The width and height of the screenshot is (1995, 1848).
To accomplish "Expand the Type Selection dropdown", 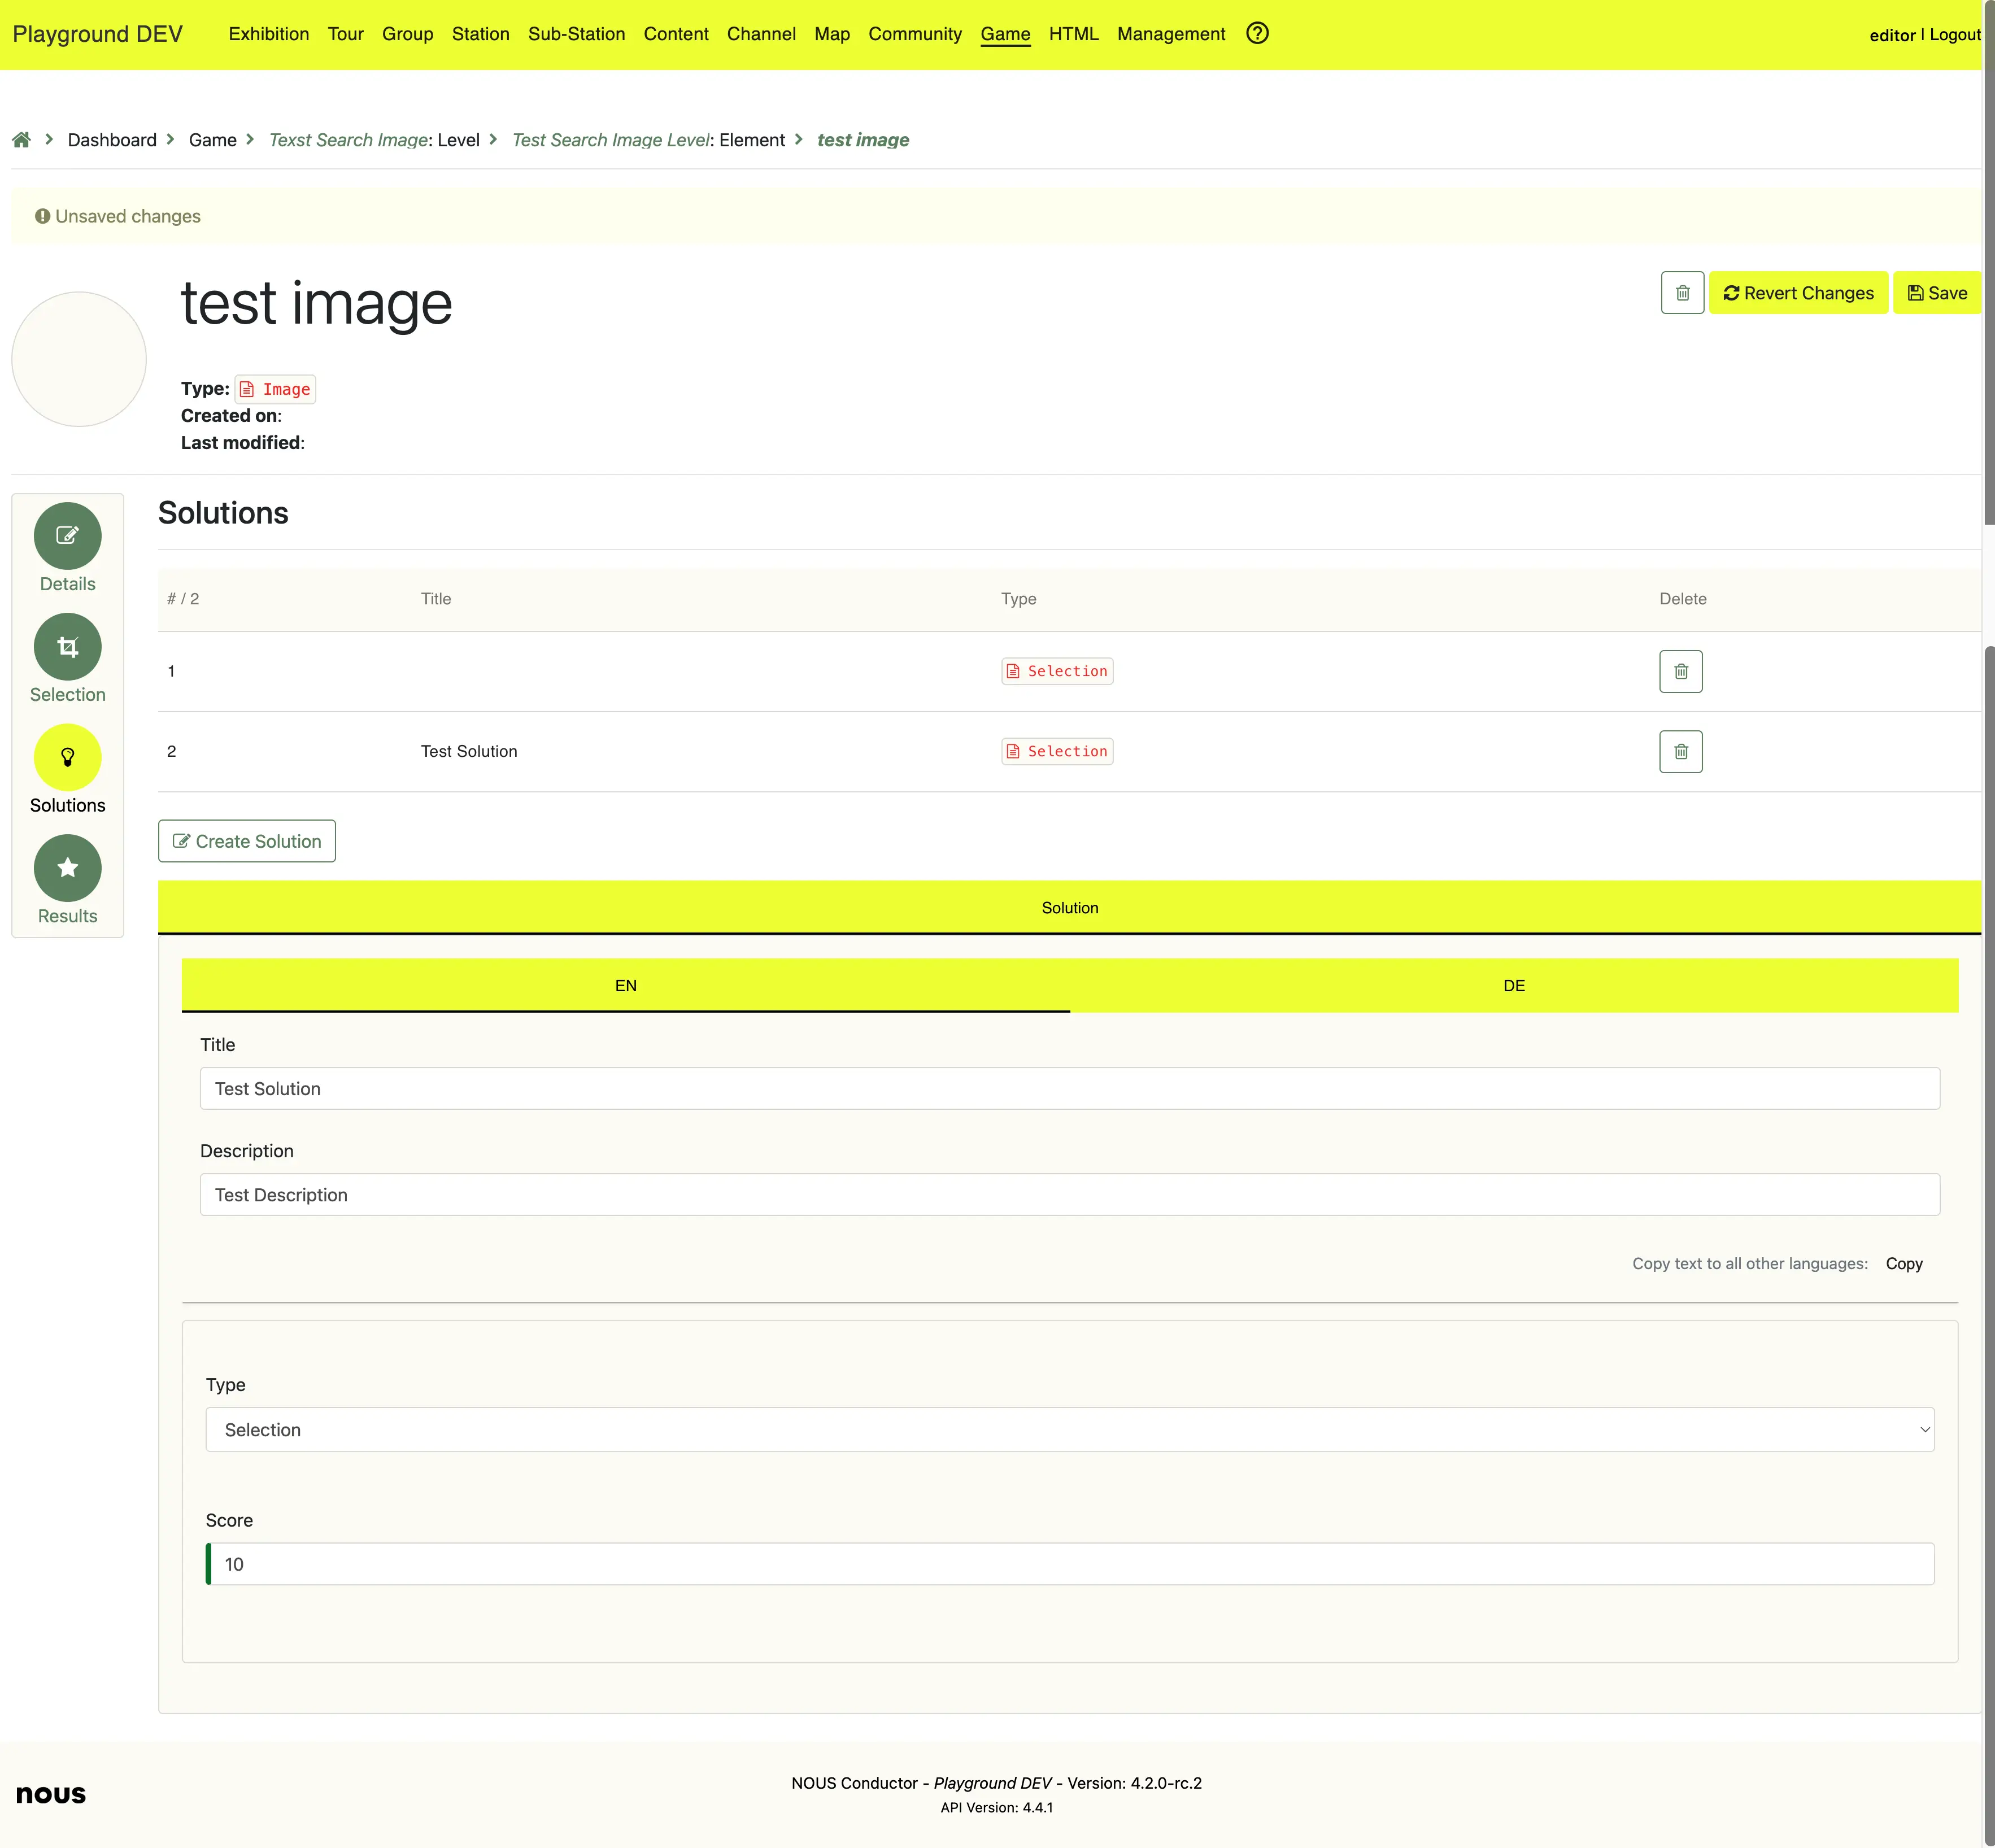I will point(1069,1430).
